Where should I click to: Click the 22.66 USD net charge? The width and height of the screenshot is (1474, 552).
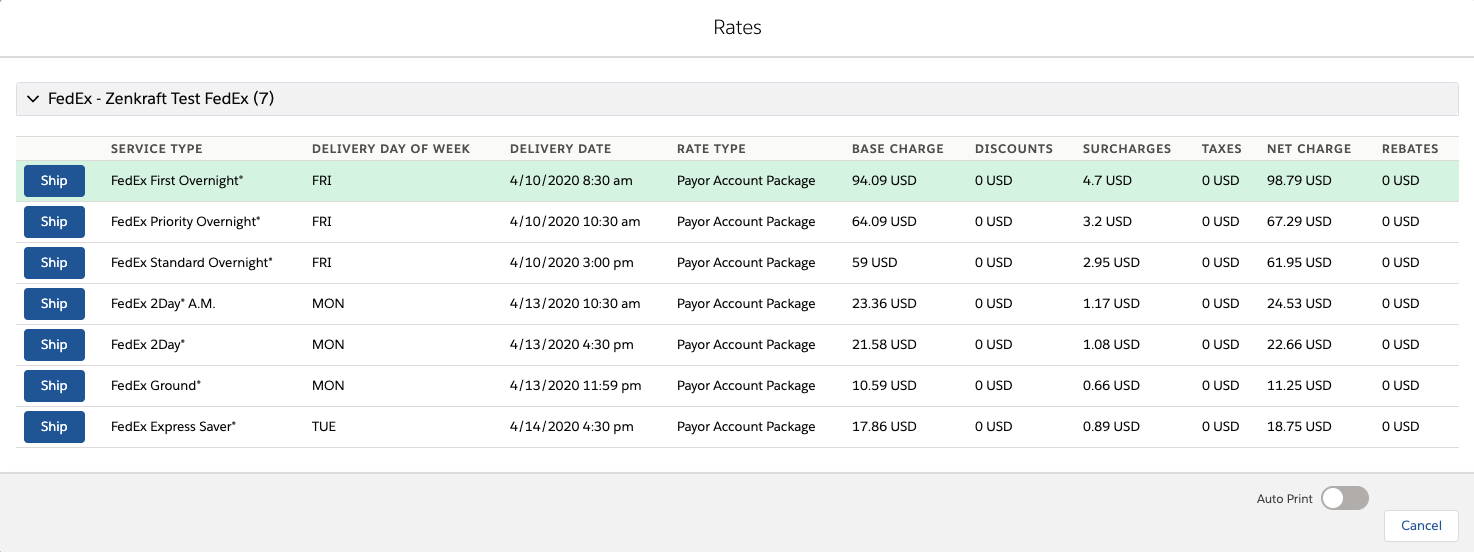[x=1299, y=345]
